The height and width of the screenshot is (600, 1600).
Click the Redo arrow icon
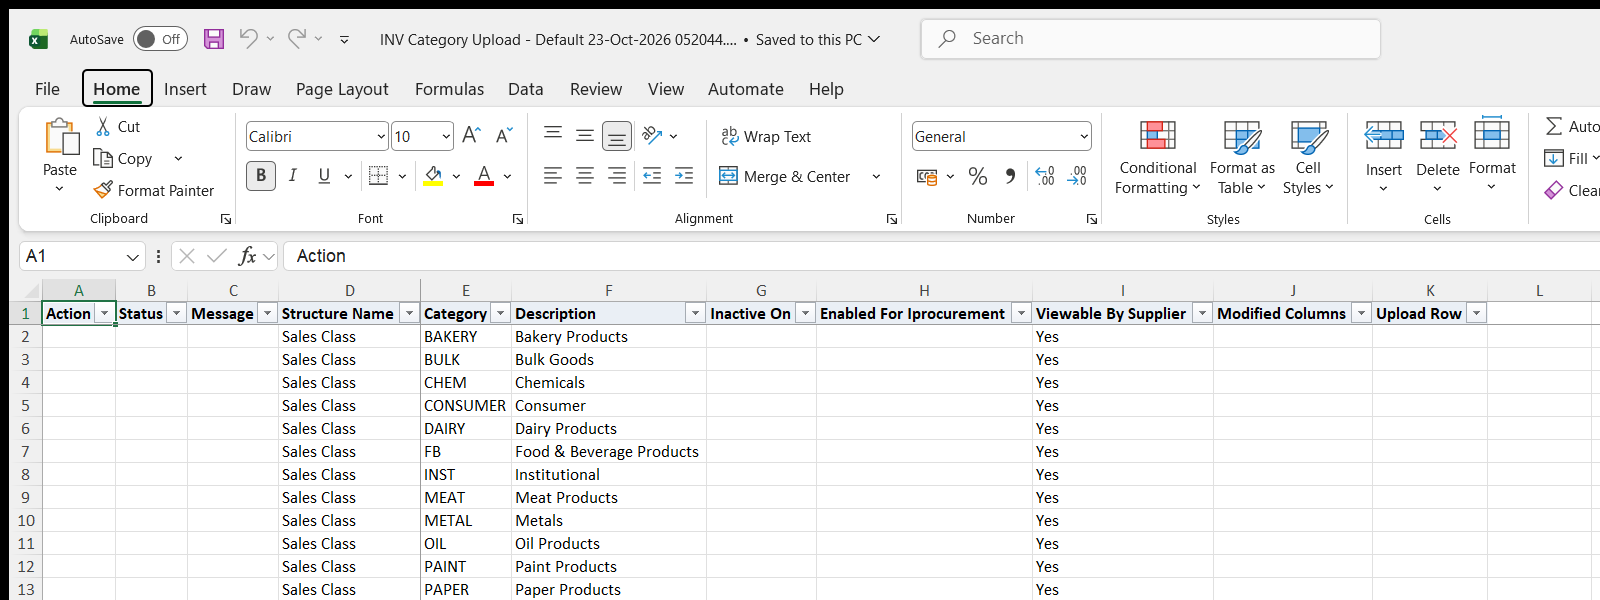[297, 39]
